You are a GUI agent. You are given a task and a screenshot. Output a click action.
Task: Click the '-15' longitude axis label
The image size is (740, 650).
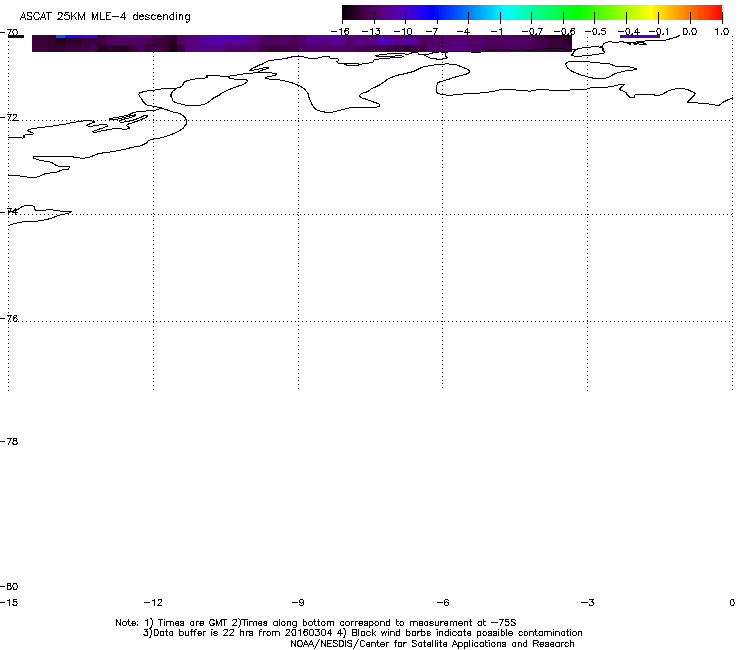[9, 602]
